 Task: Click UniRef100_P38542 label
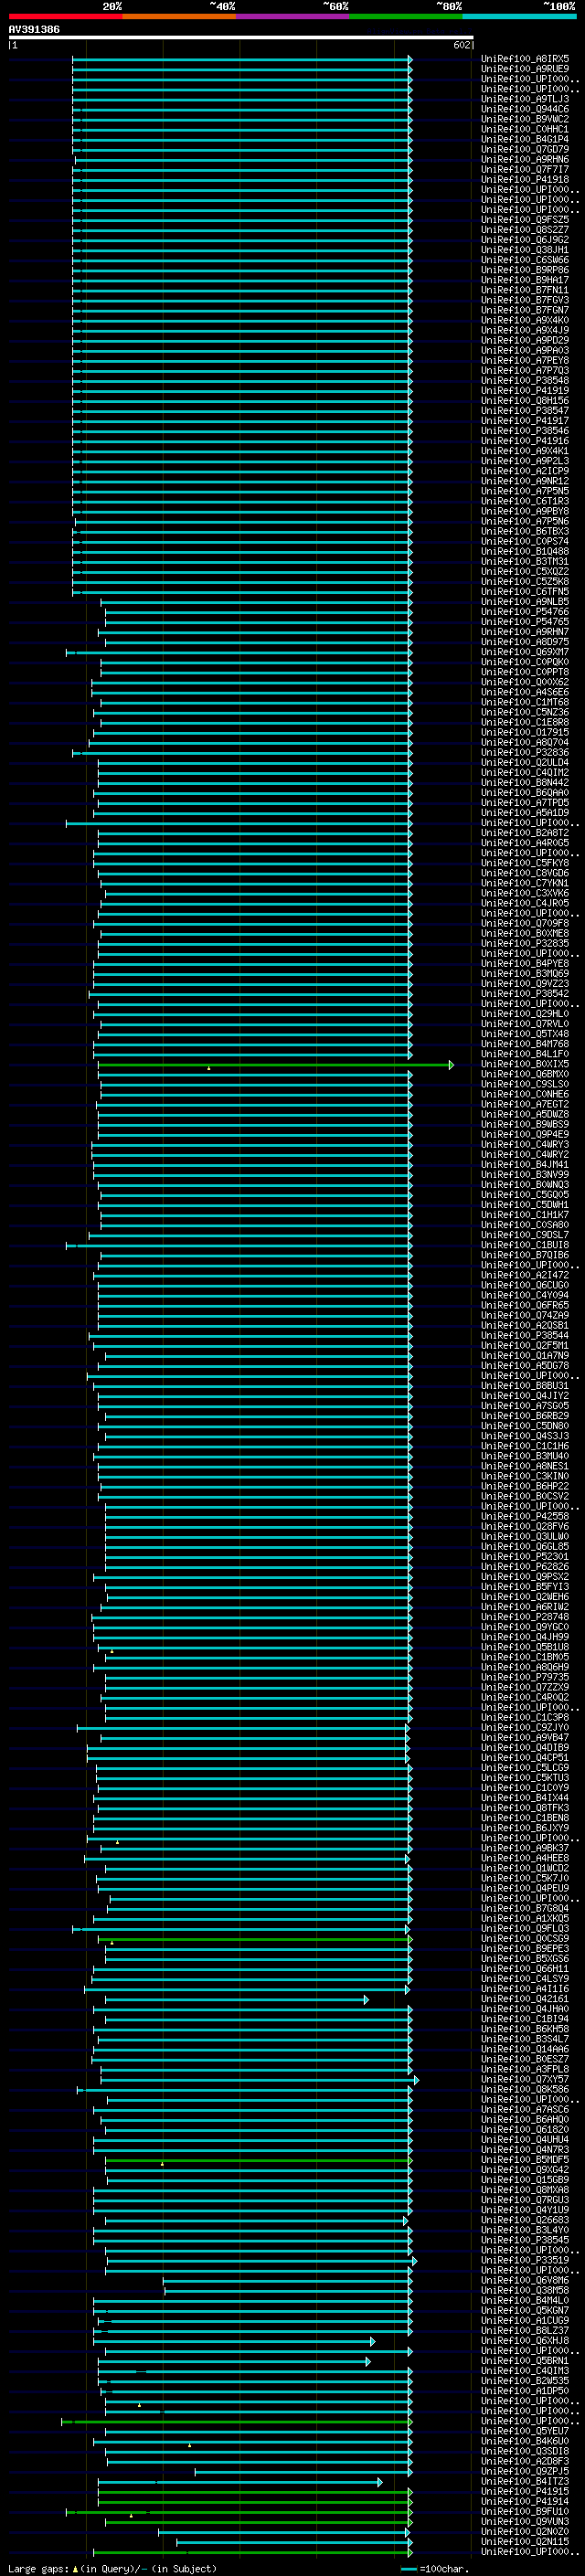click(x=525, y=993)
